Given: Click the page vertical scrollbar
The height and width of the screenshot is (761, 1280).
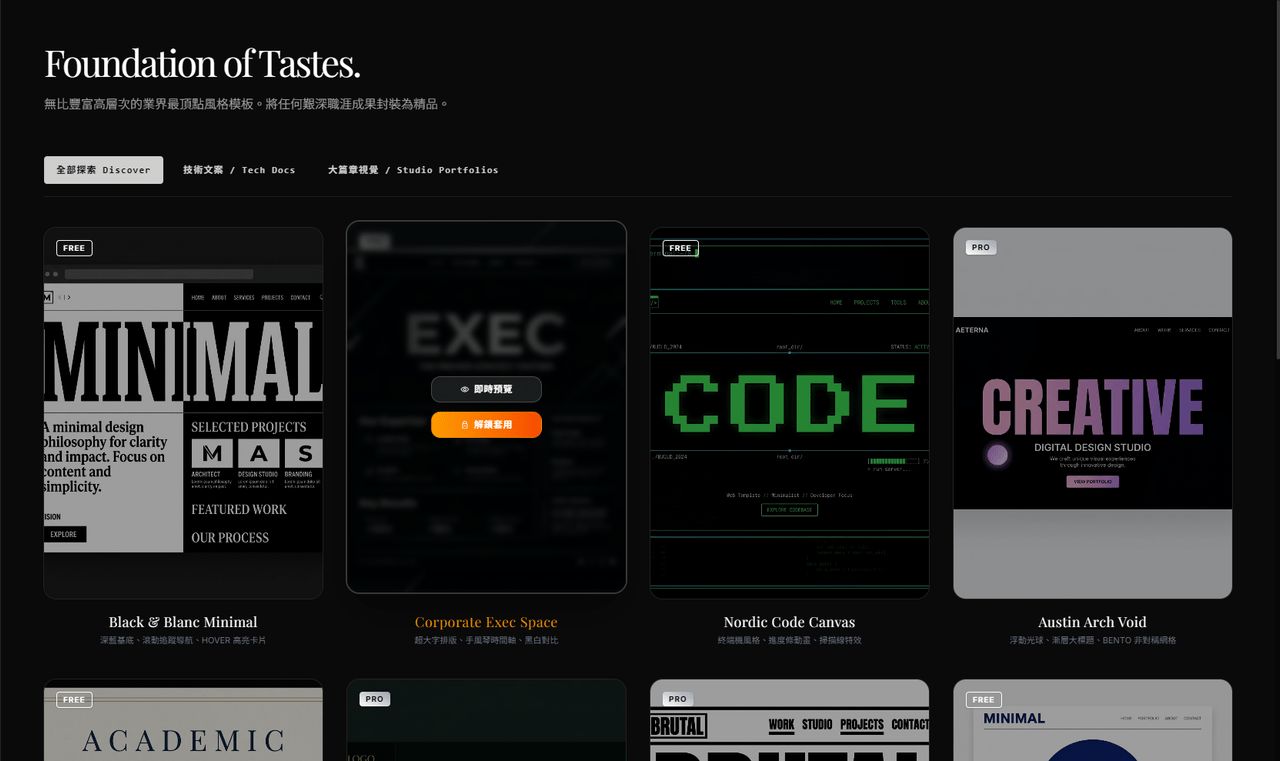Looking at the screenshot, I should click(1275, 180).
